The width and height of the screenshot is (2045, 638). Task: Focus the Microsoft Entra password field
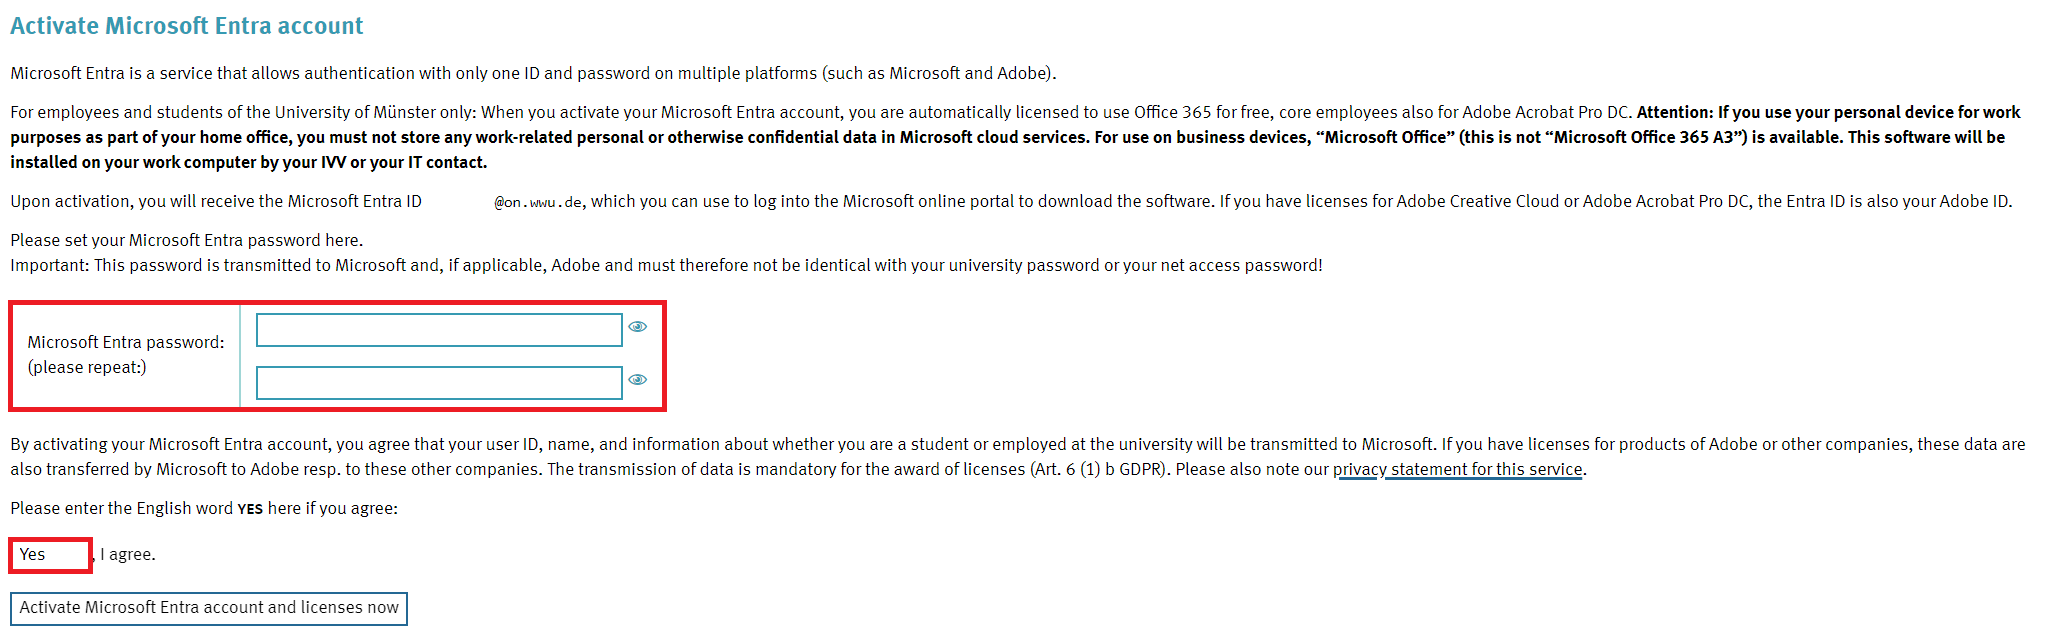point(439,330)
